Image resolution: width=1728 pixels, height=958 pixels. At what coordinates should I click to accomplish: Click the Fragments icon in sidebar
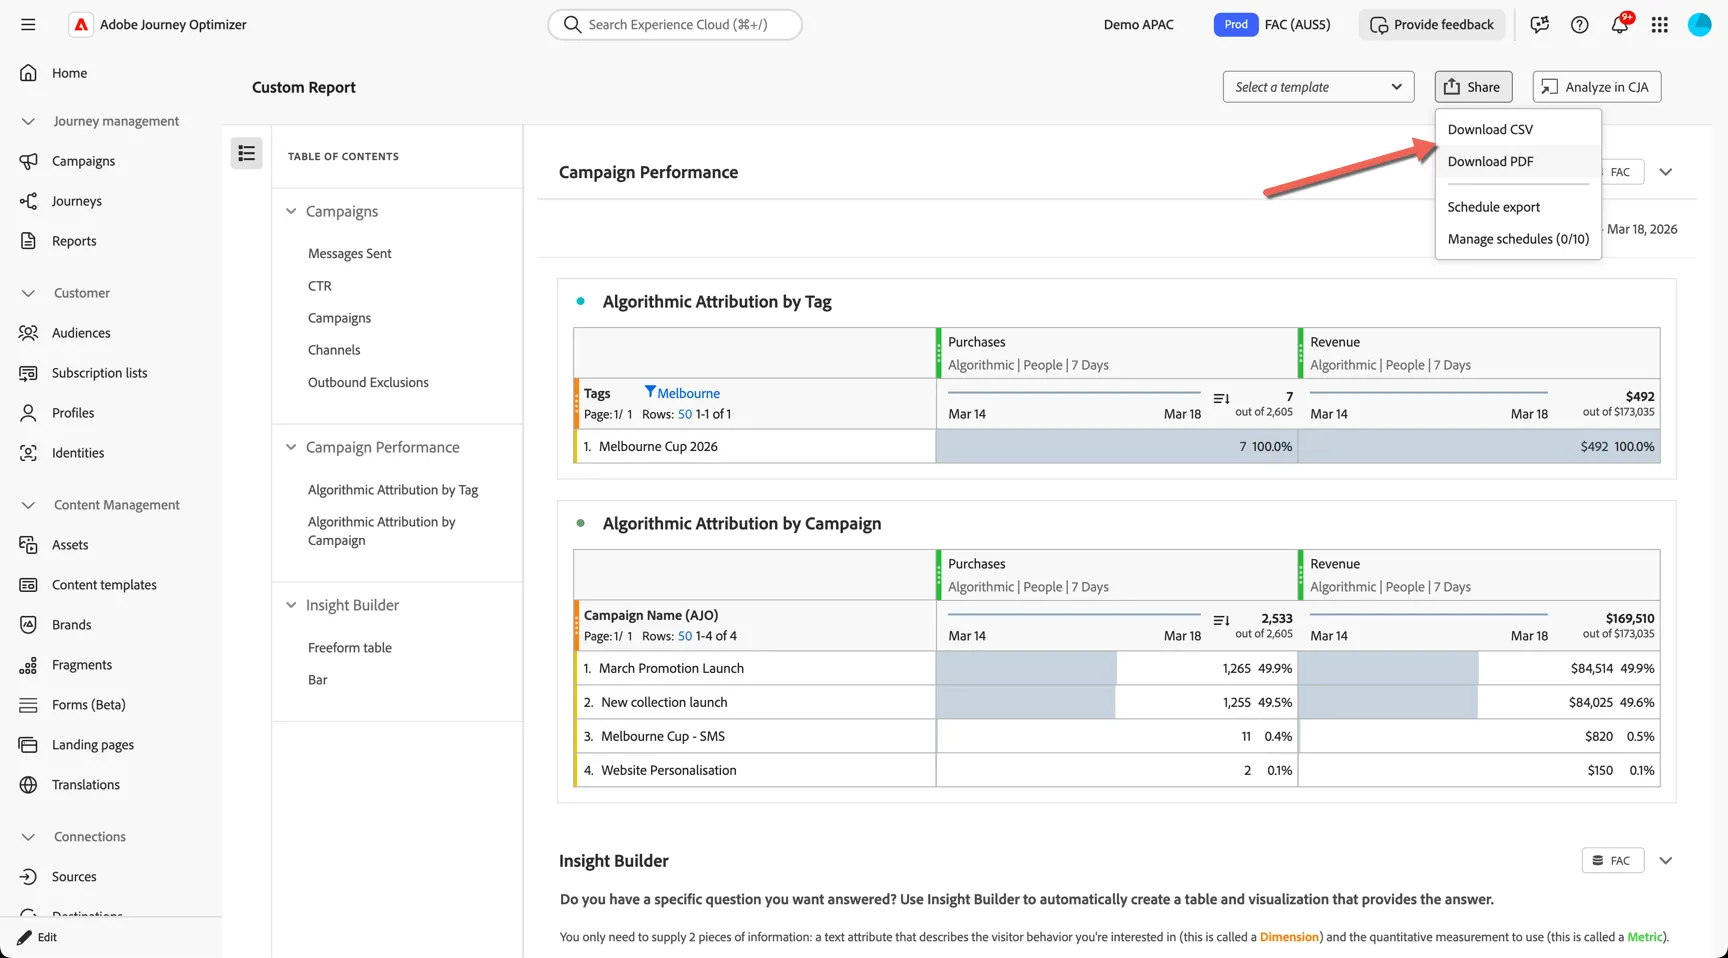(28, 665)
